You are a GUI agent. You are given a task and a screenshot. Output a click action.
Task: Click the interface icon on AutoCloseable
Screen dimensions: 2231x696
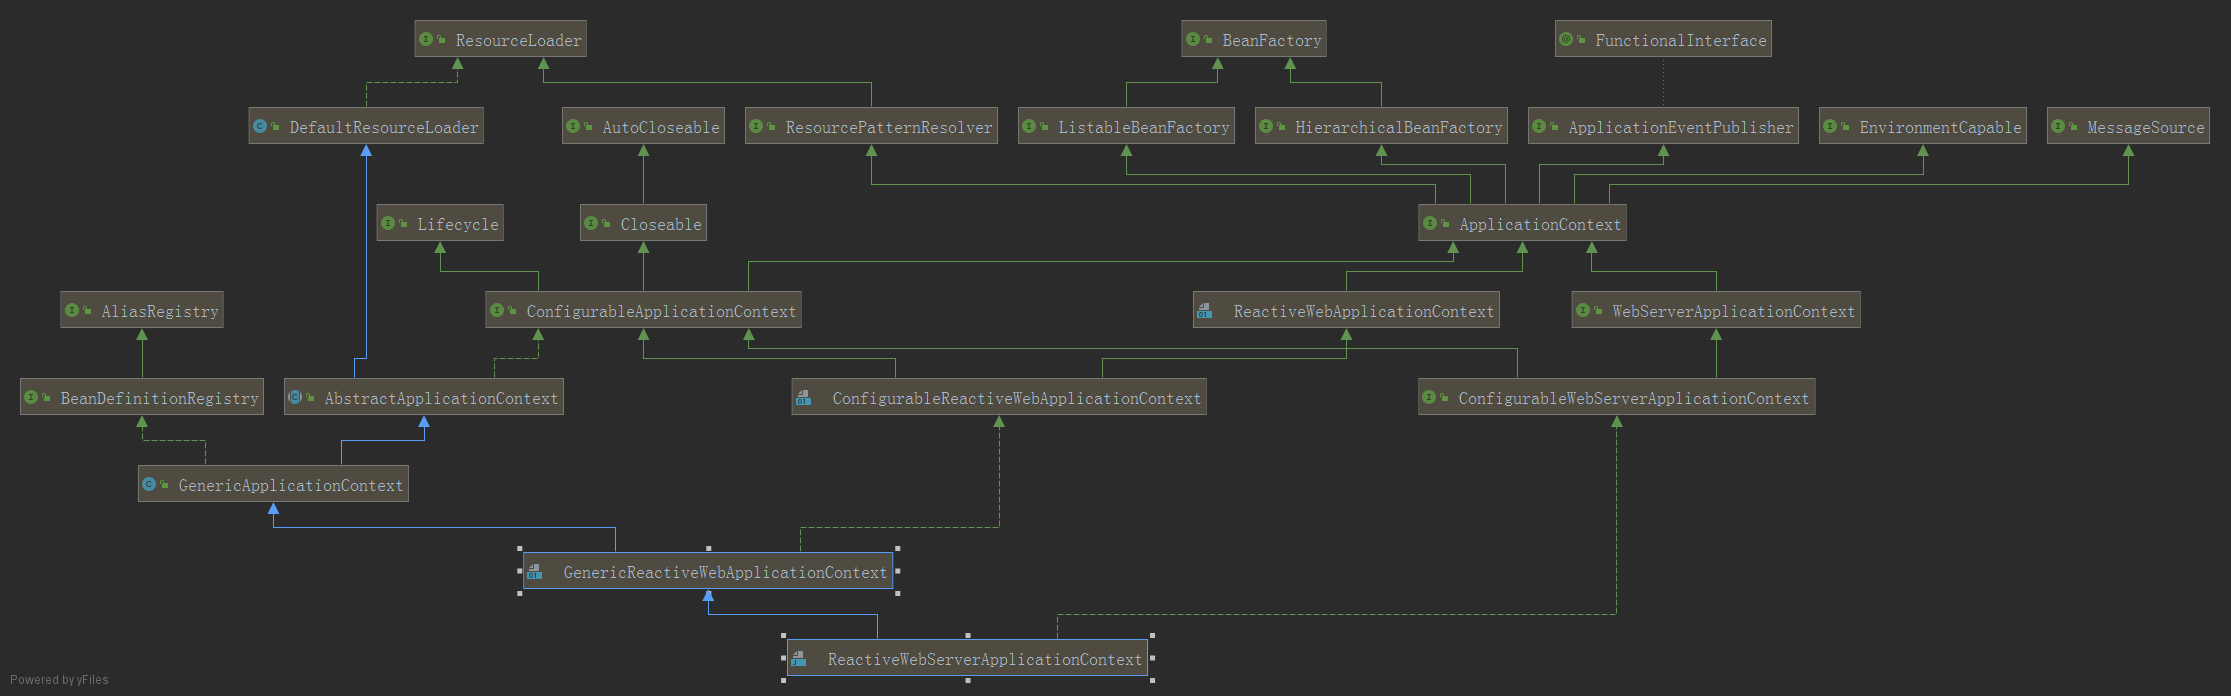pyautogui.click(x=573, y=126)
